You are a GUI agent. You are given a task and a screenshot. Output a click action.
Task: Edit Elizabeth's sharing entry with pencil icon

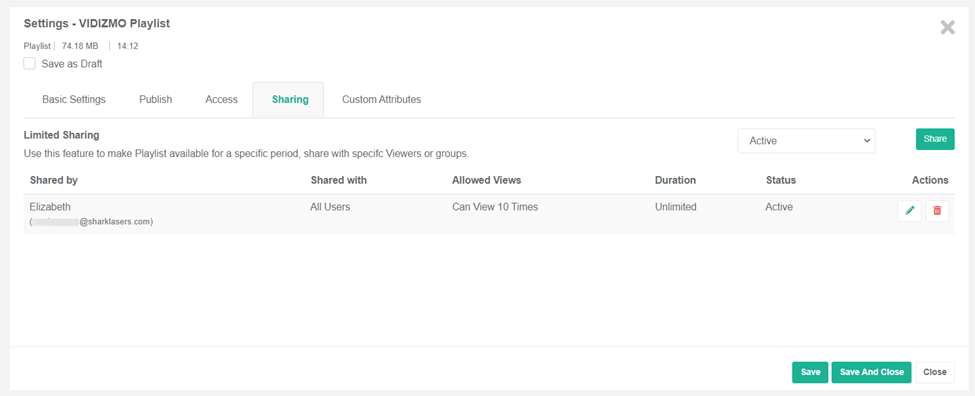[x=910, y=211]
